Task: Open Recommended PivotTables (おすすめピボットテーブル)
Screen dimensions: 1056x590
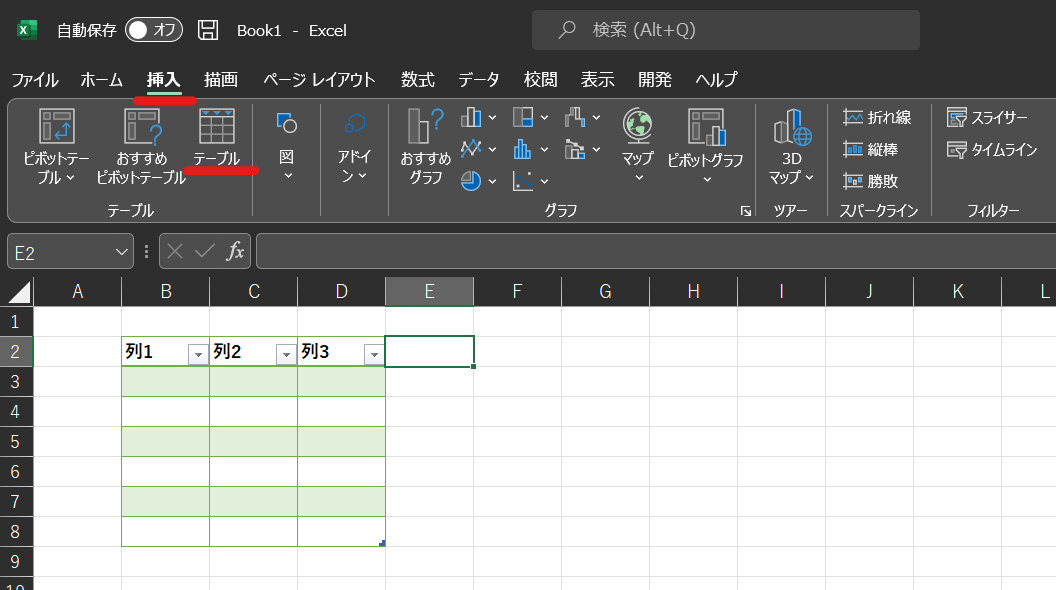Action: [x=142, y=145]
